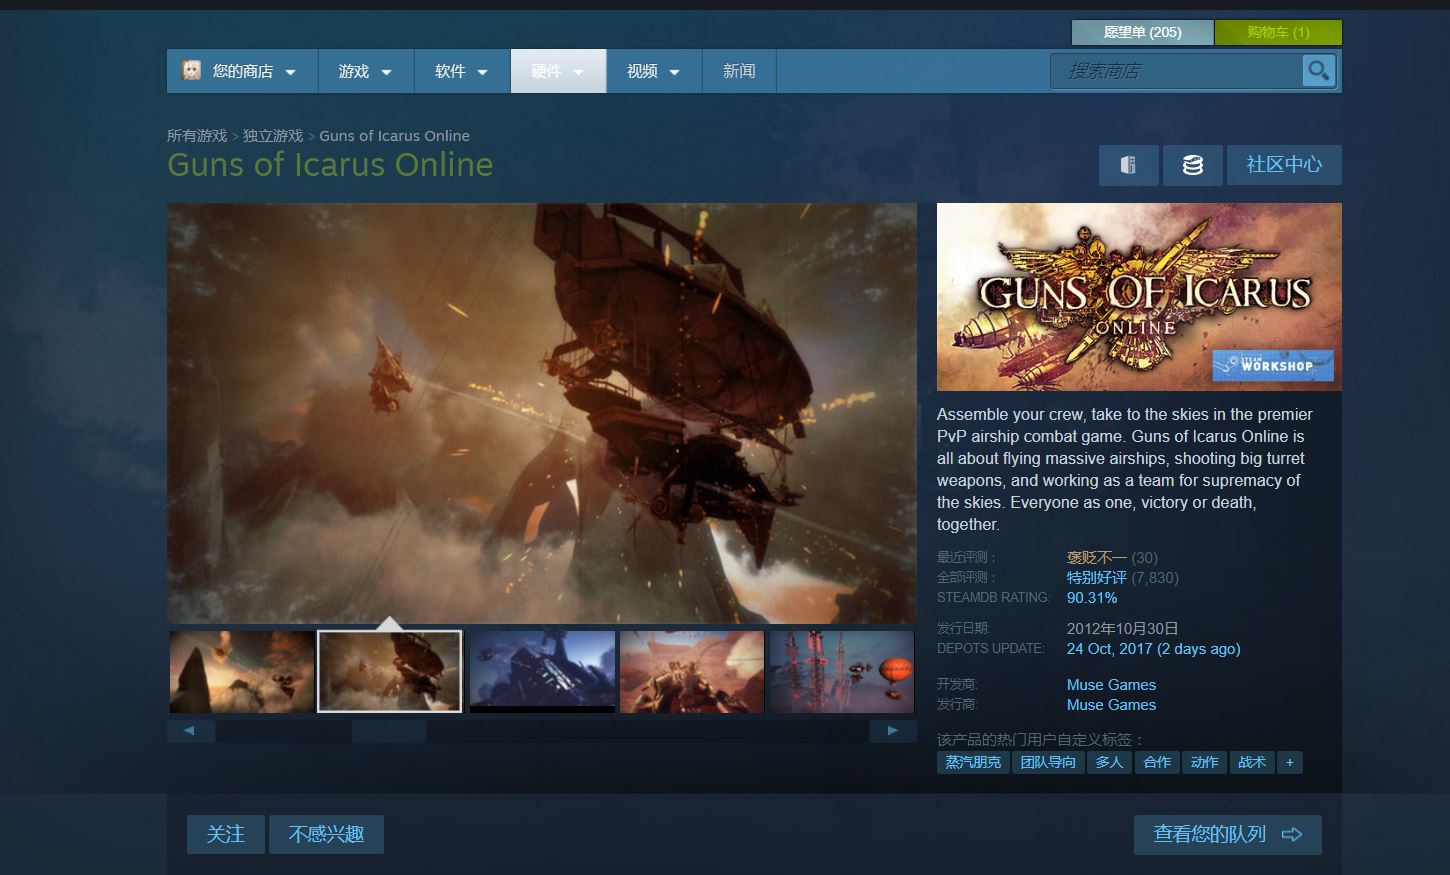Open the SteamDB book icon button
The height and width of the screenshot is (875, 1450).
click(x=1128, y=165)
